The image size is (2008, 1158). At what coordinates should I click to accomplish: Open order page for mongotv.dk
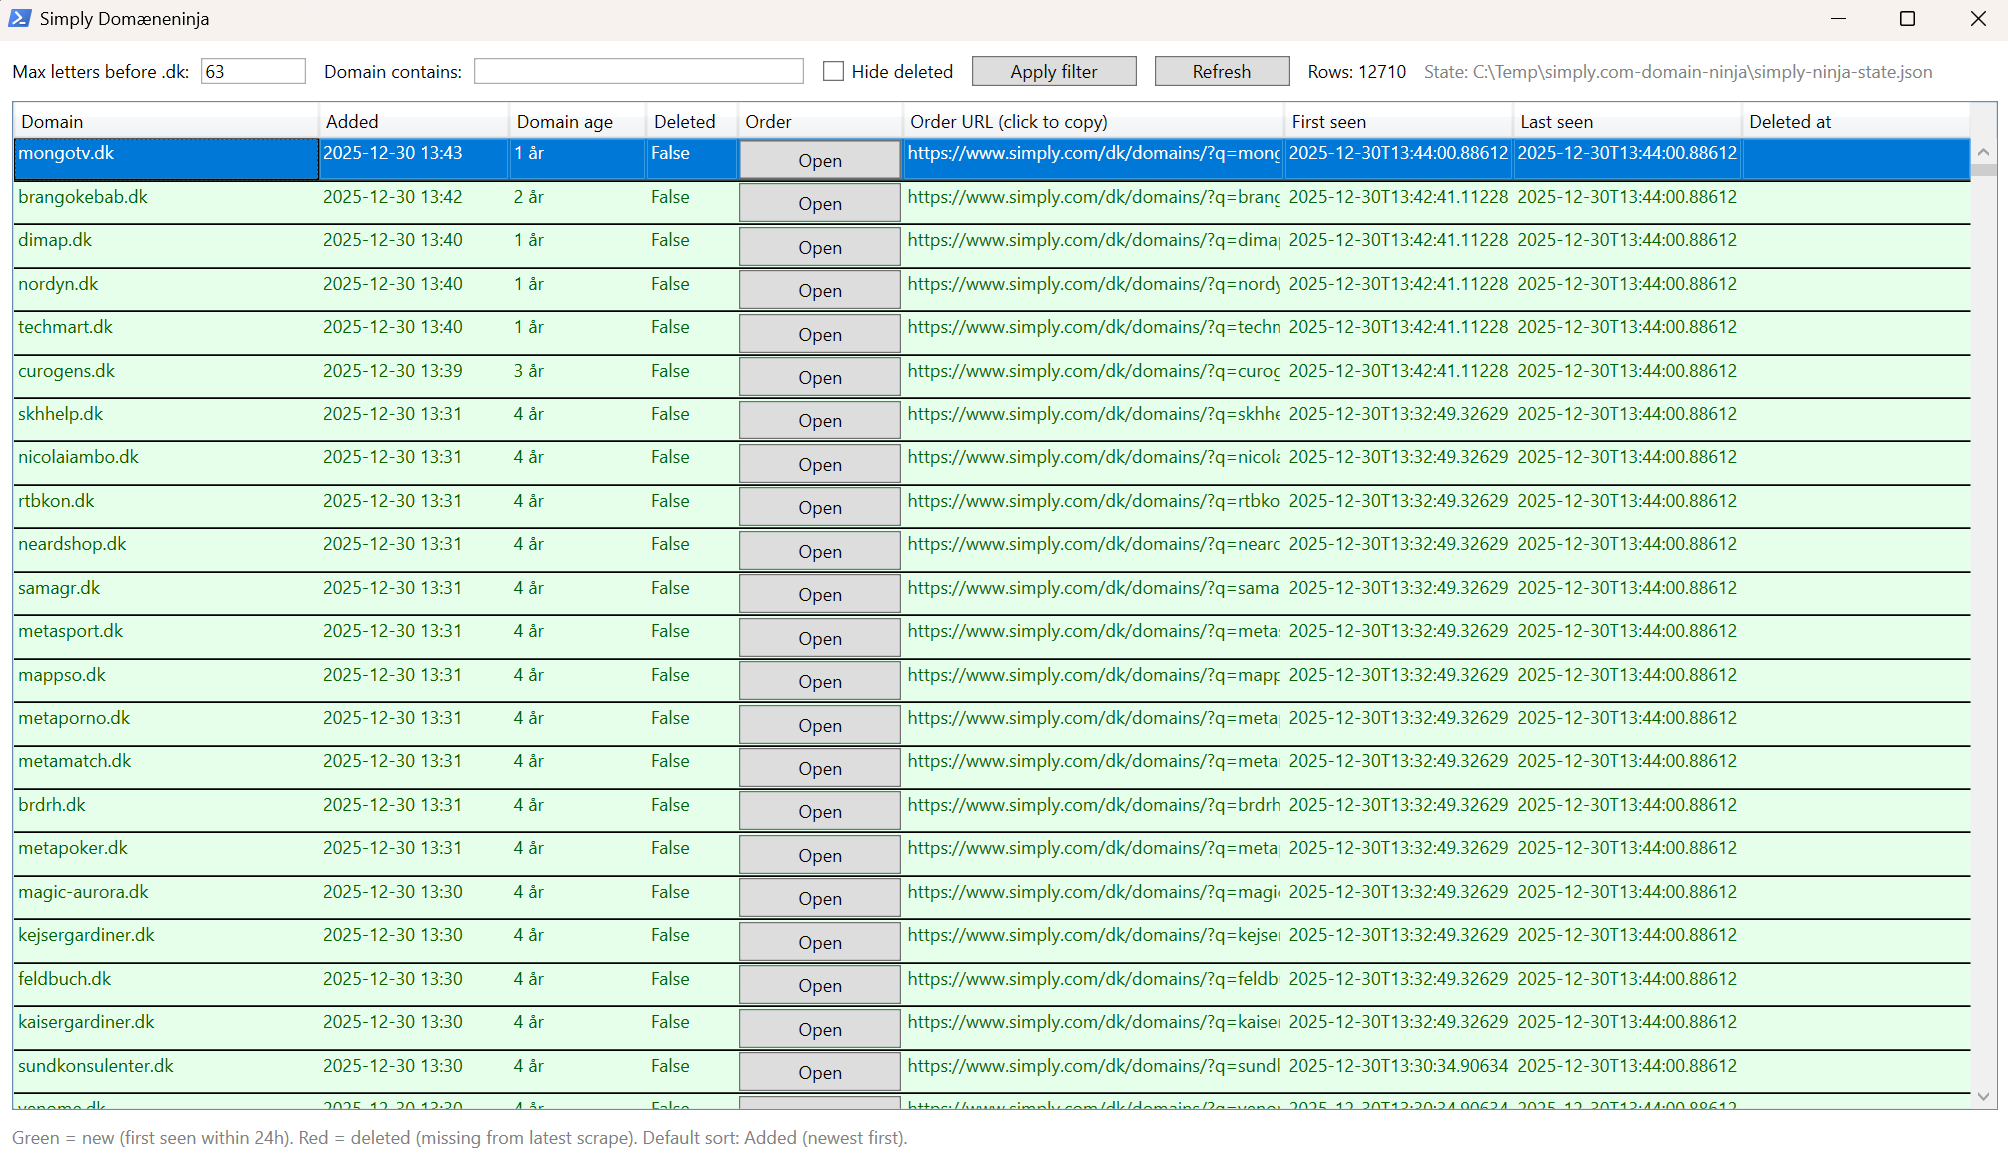tap(819, 160)
